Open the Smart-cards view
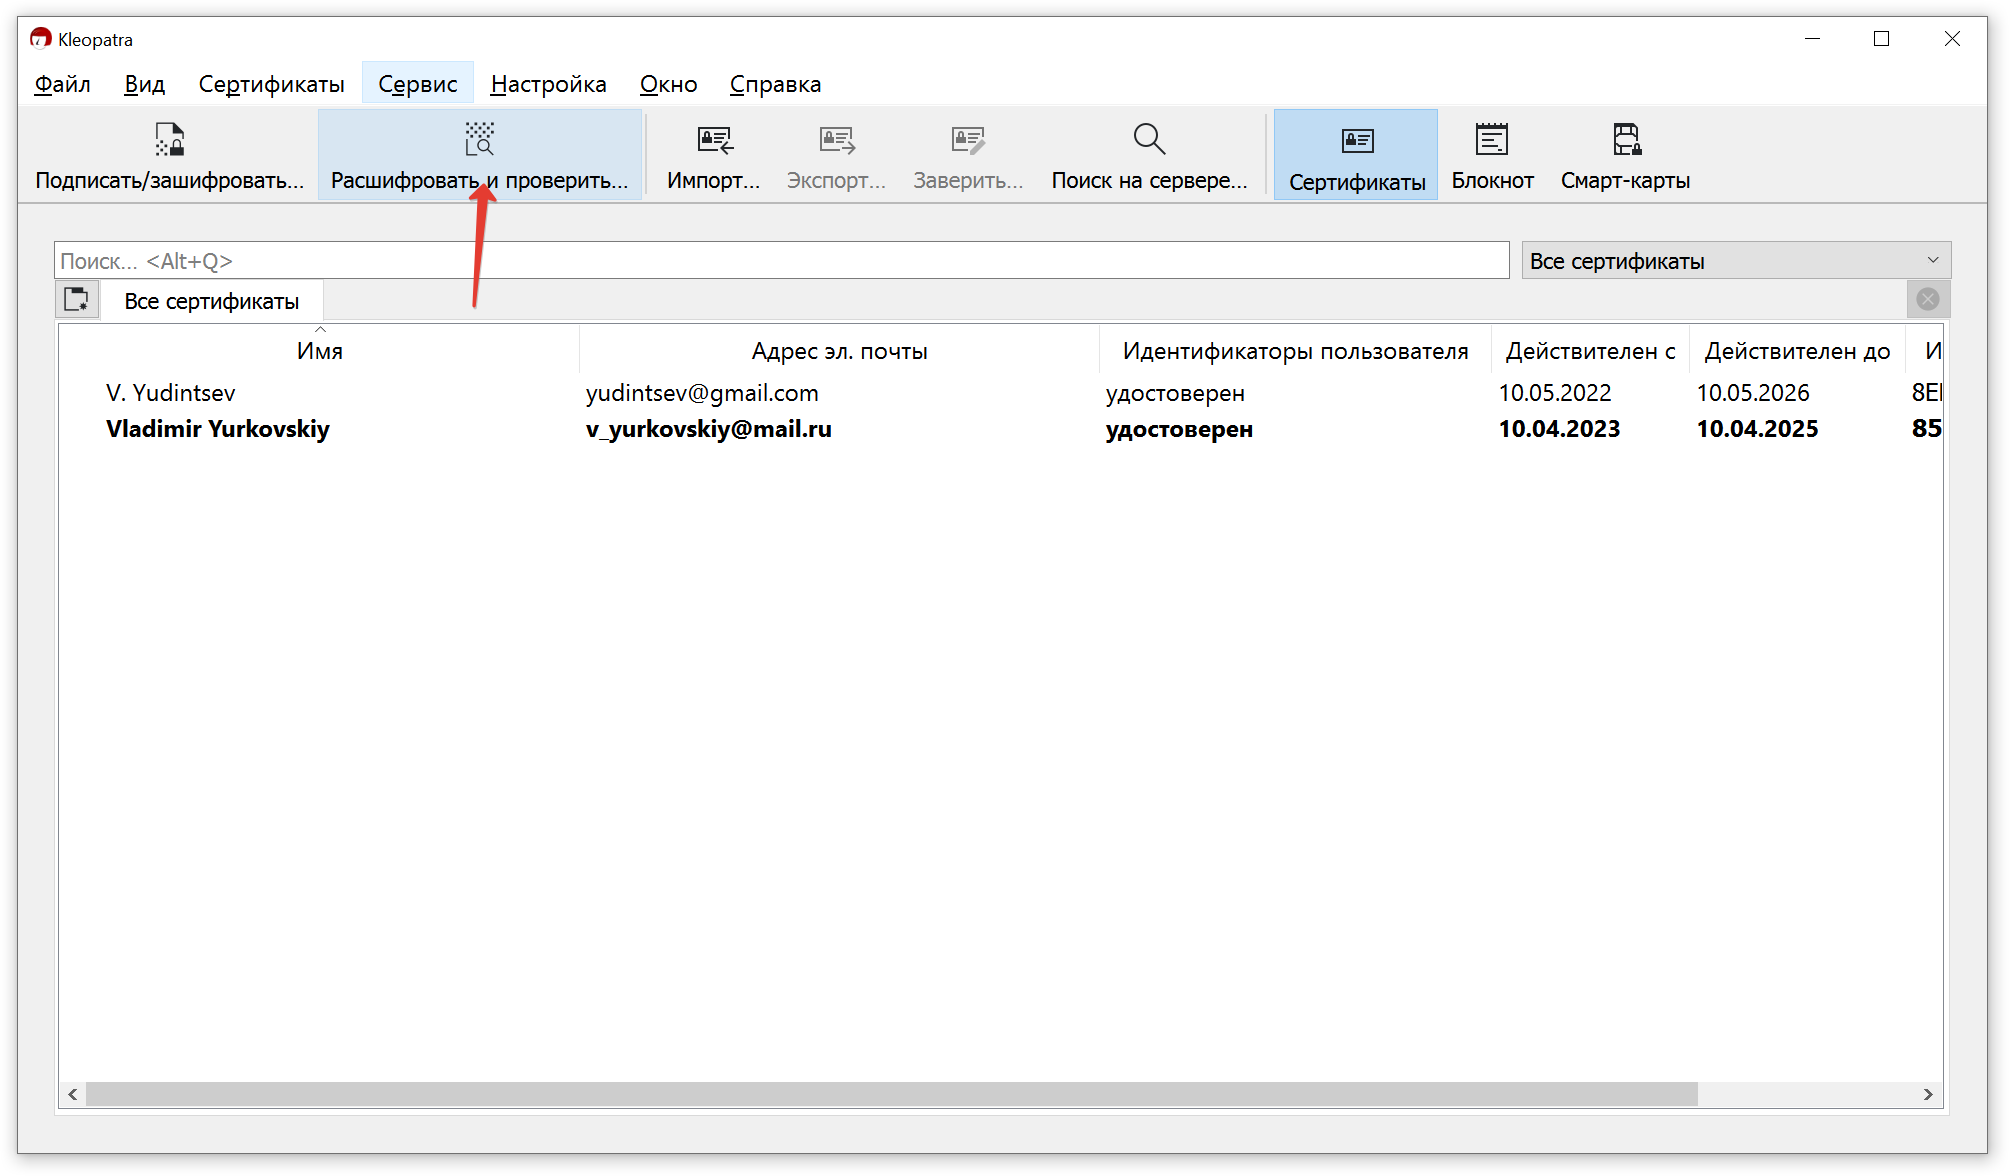This screenshot has width=2009, height=1176. (x=1625, y=155)
